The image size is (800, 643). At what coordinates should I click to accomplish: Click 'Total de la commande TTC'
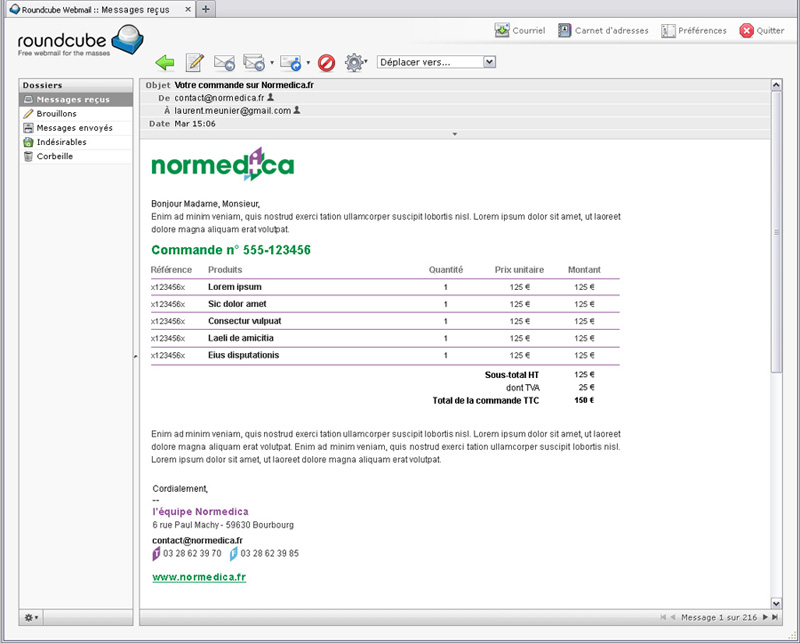click(x=486, y=401)
